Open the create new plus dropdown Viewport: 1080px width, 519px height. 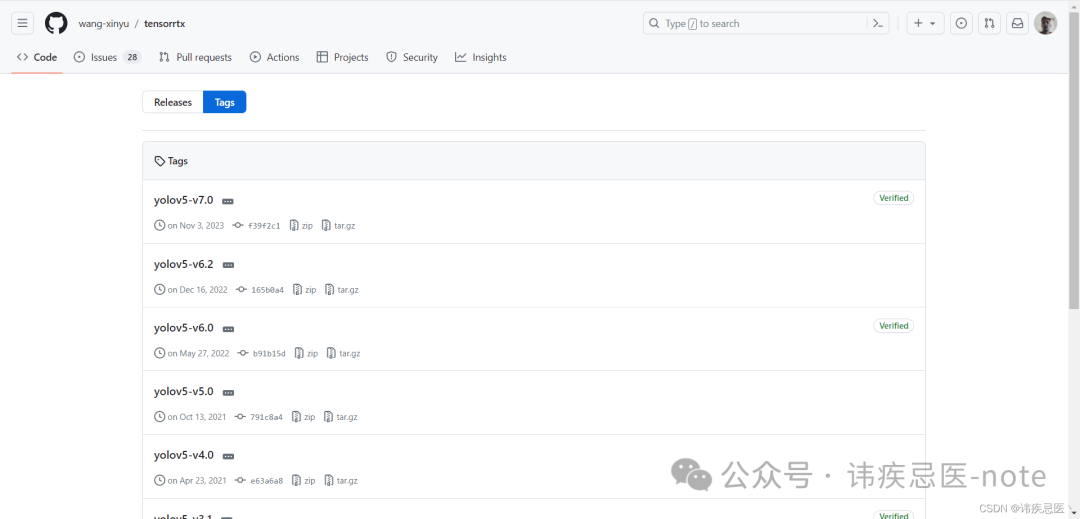[x=925, y=23]
